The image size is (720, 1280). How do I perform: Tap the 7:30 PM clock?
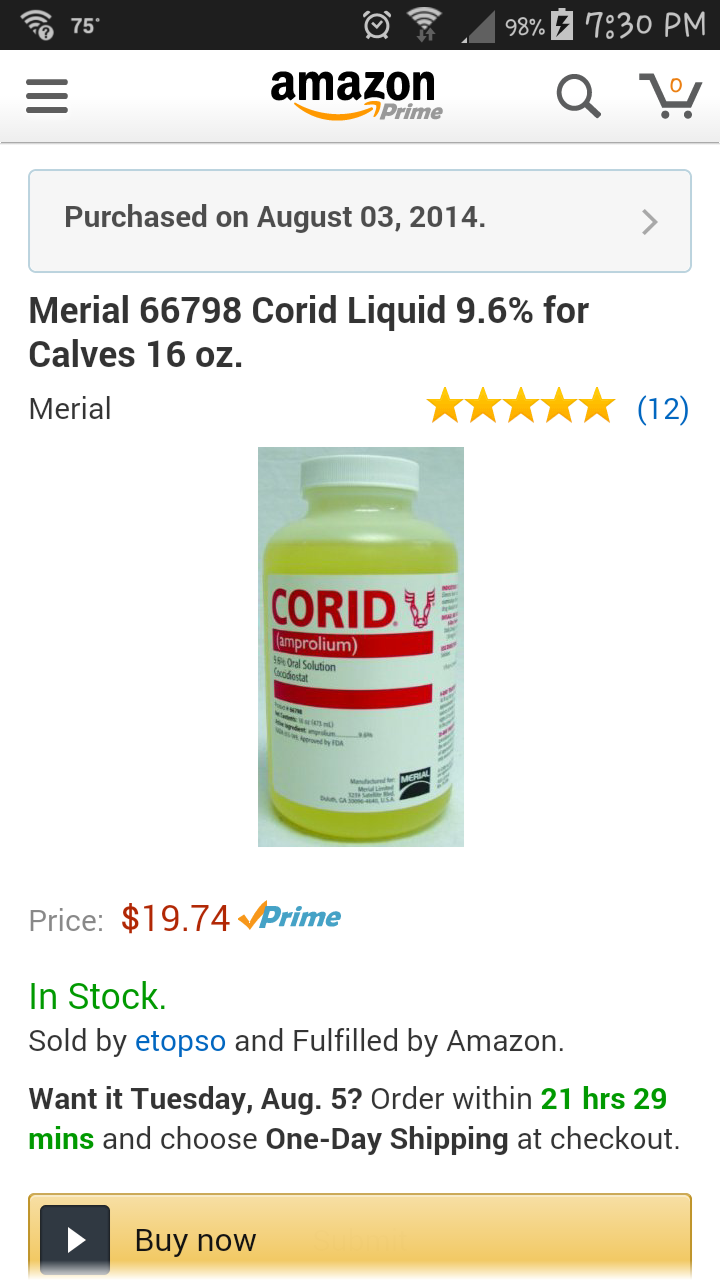click(645, 25)
